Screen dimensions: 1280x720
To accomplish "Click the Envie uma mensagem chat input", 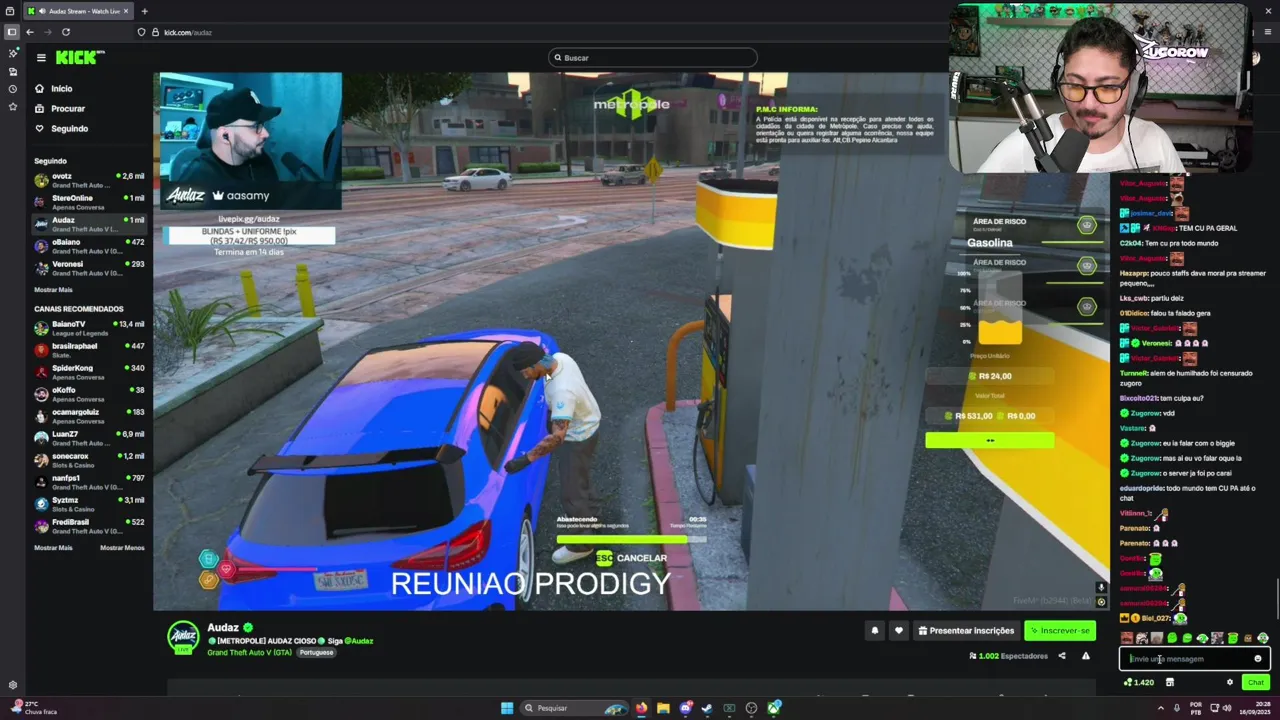I will pos(1194,659).
